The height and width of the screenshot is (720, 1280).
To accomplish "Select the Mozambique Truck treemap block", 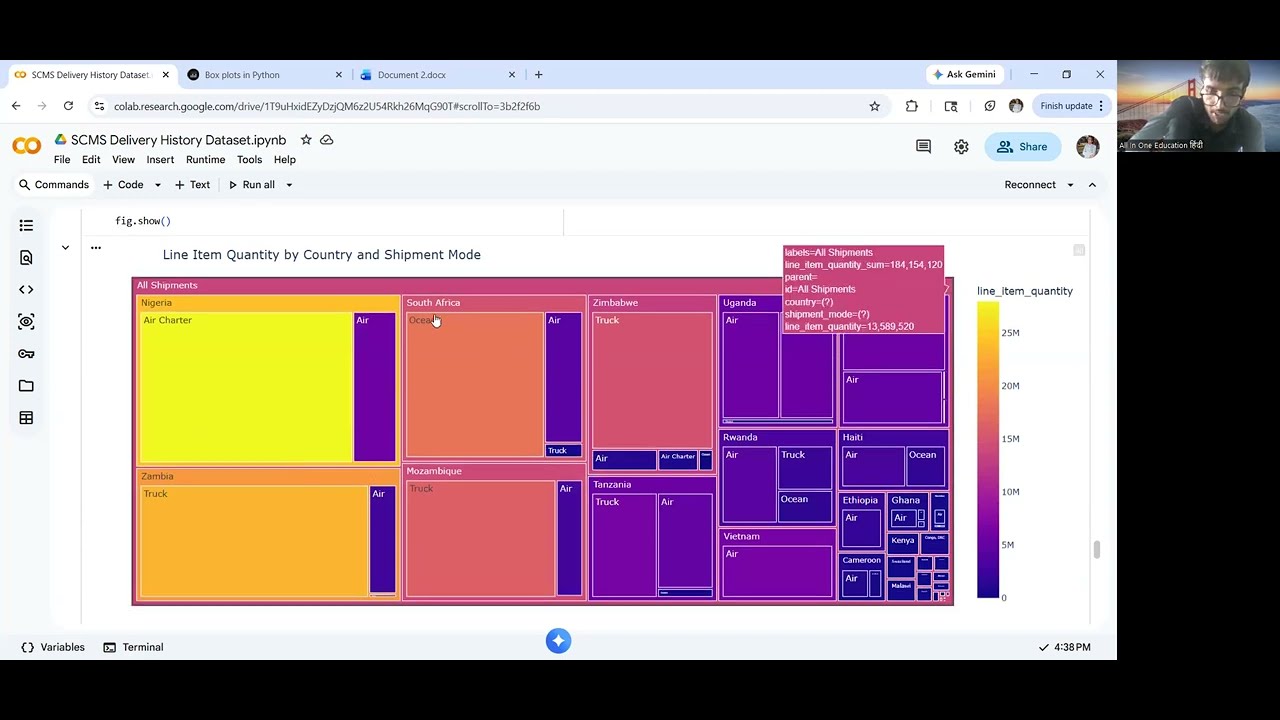I will [480, 539].
